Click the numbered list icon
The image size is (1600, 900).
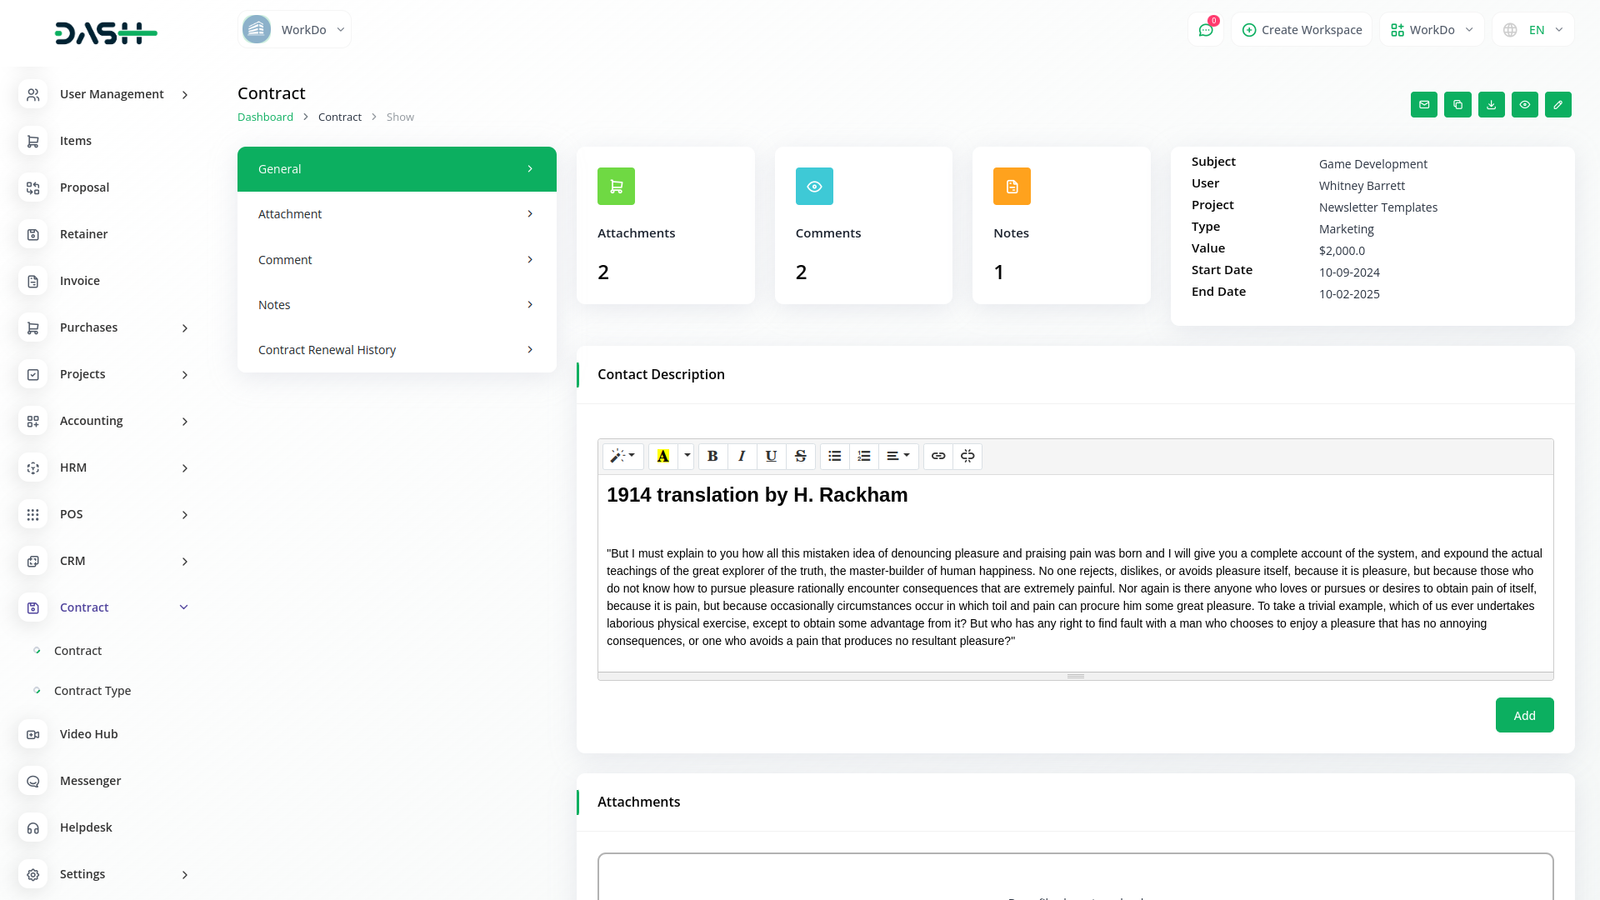tap(864, 456)
